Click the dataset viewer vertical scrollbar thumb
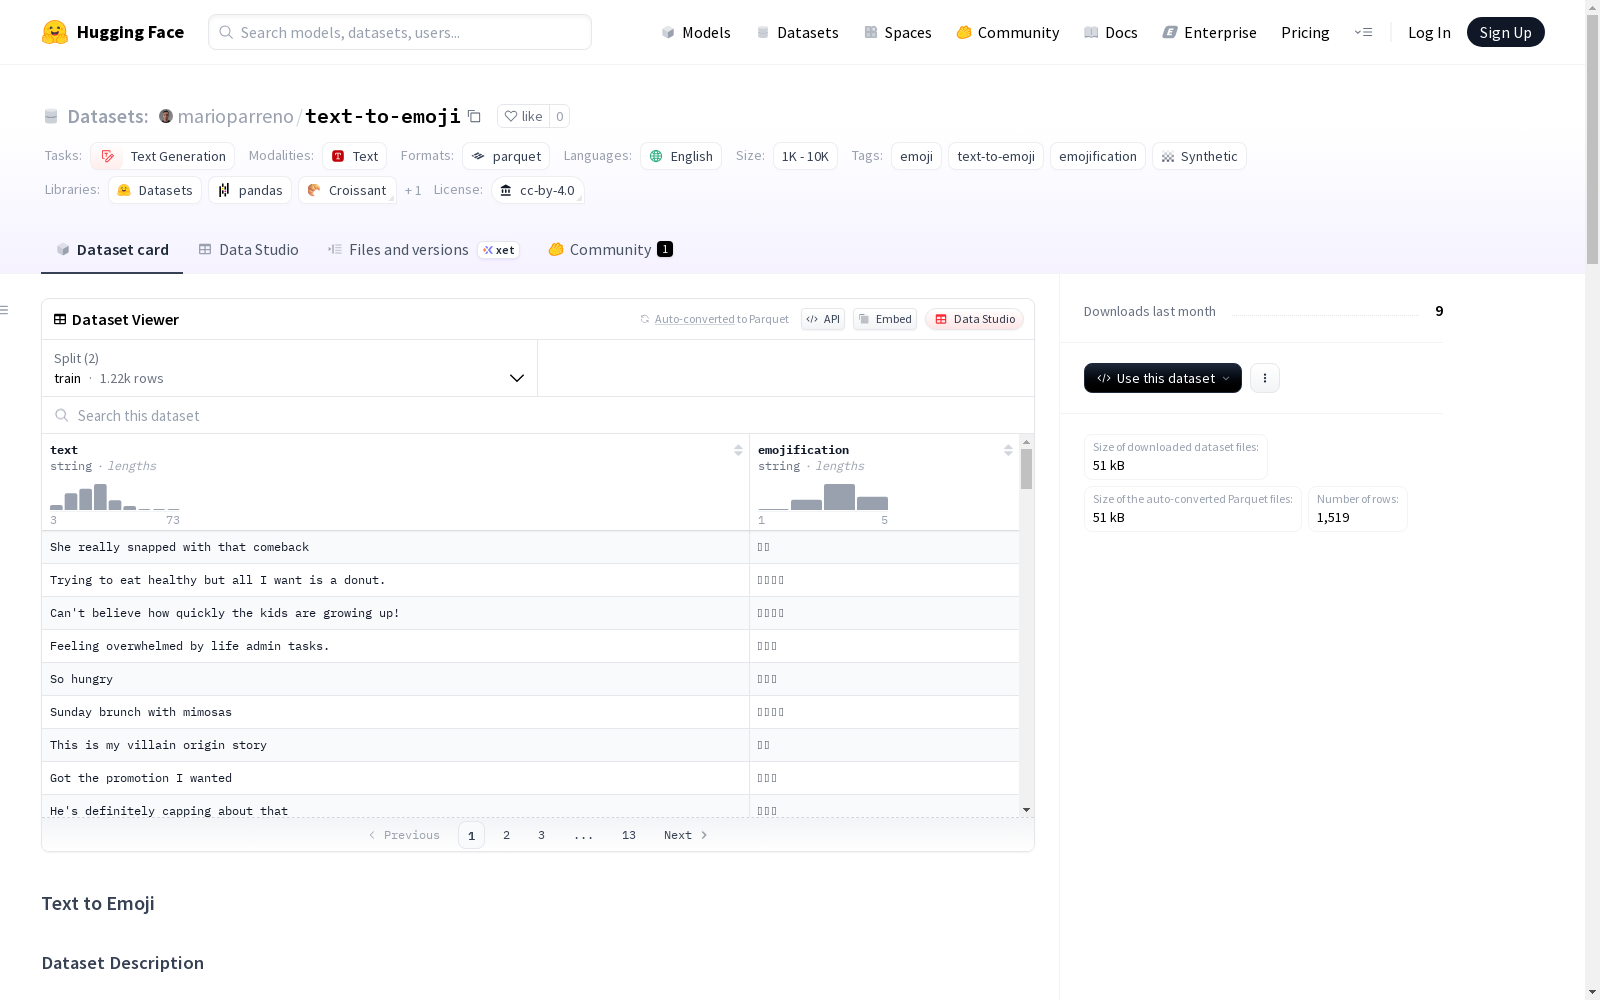 (1026, 468)
